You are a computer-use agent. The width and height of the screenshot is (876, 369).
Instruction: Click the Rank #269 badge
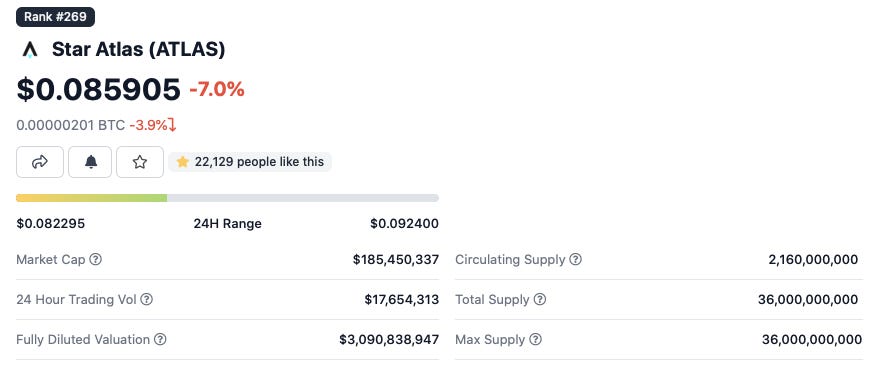tap(55, 17)
